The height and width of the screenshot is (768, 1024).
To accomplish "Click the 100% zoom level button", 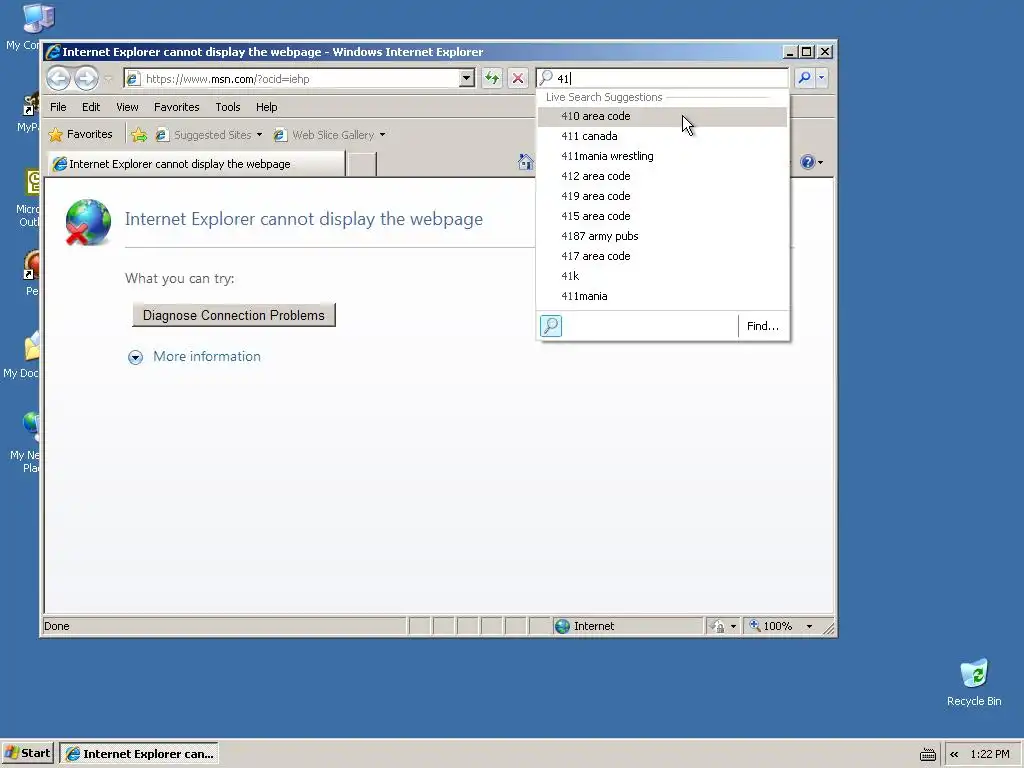I will tap(771, 626).
